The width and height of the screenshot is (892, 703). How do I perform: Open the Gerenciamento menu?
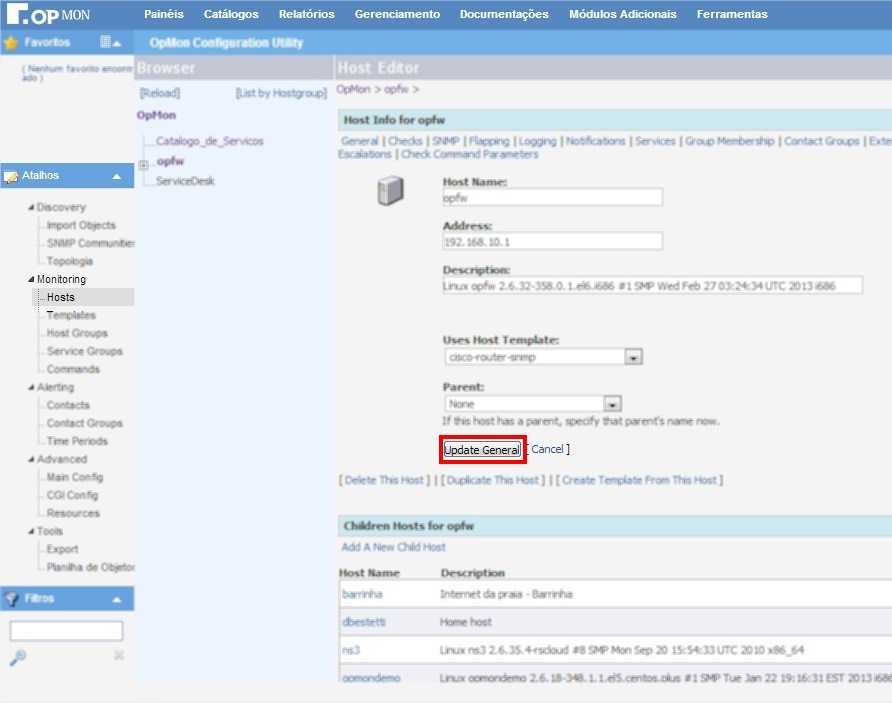pos(397,14)
